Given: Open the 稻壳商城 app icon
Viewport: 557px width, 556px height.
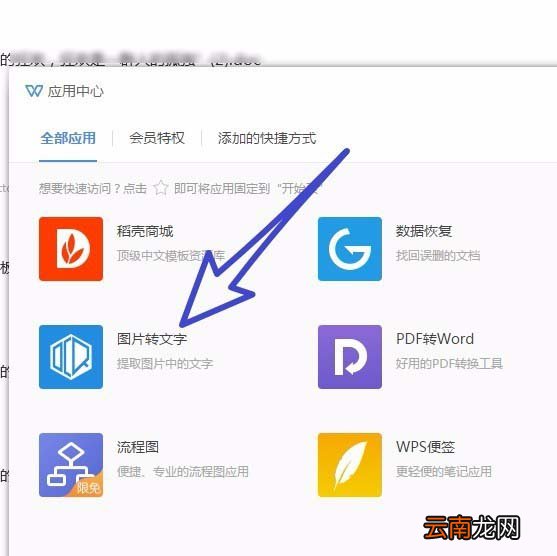Looking at the screenshot, I should 71,249.
